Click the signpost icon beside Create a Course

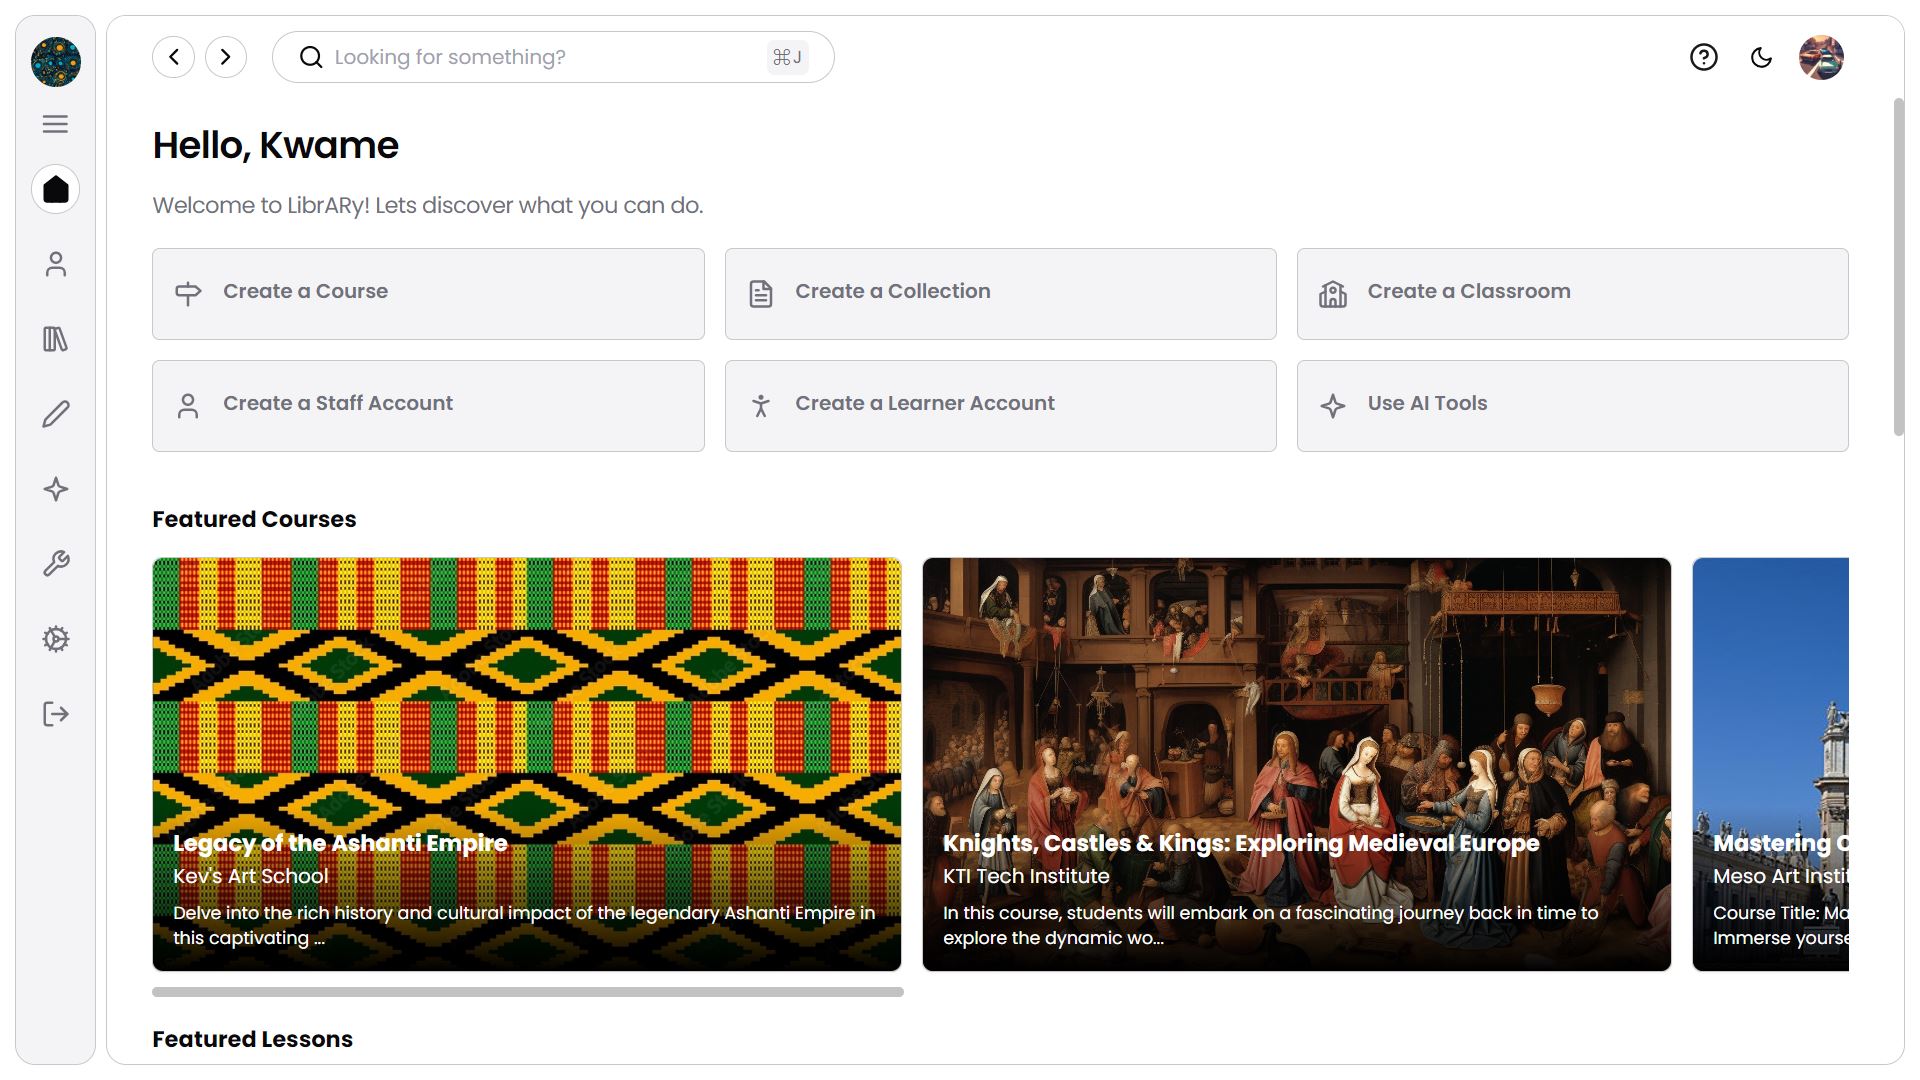(x=188, y=293)
